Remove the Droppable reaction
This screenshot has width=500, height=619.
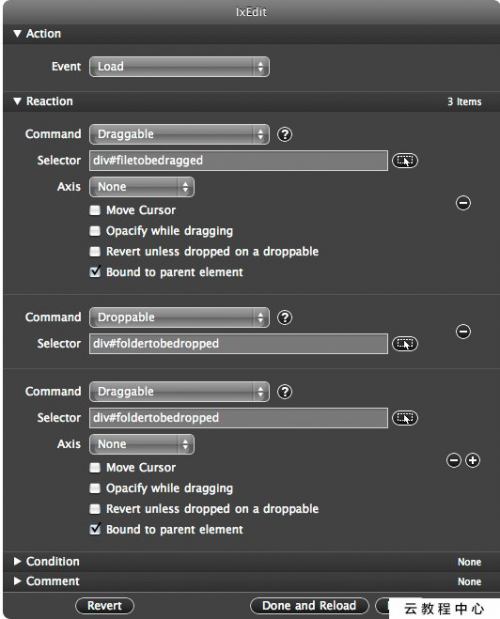463,332
